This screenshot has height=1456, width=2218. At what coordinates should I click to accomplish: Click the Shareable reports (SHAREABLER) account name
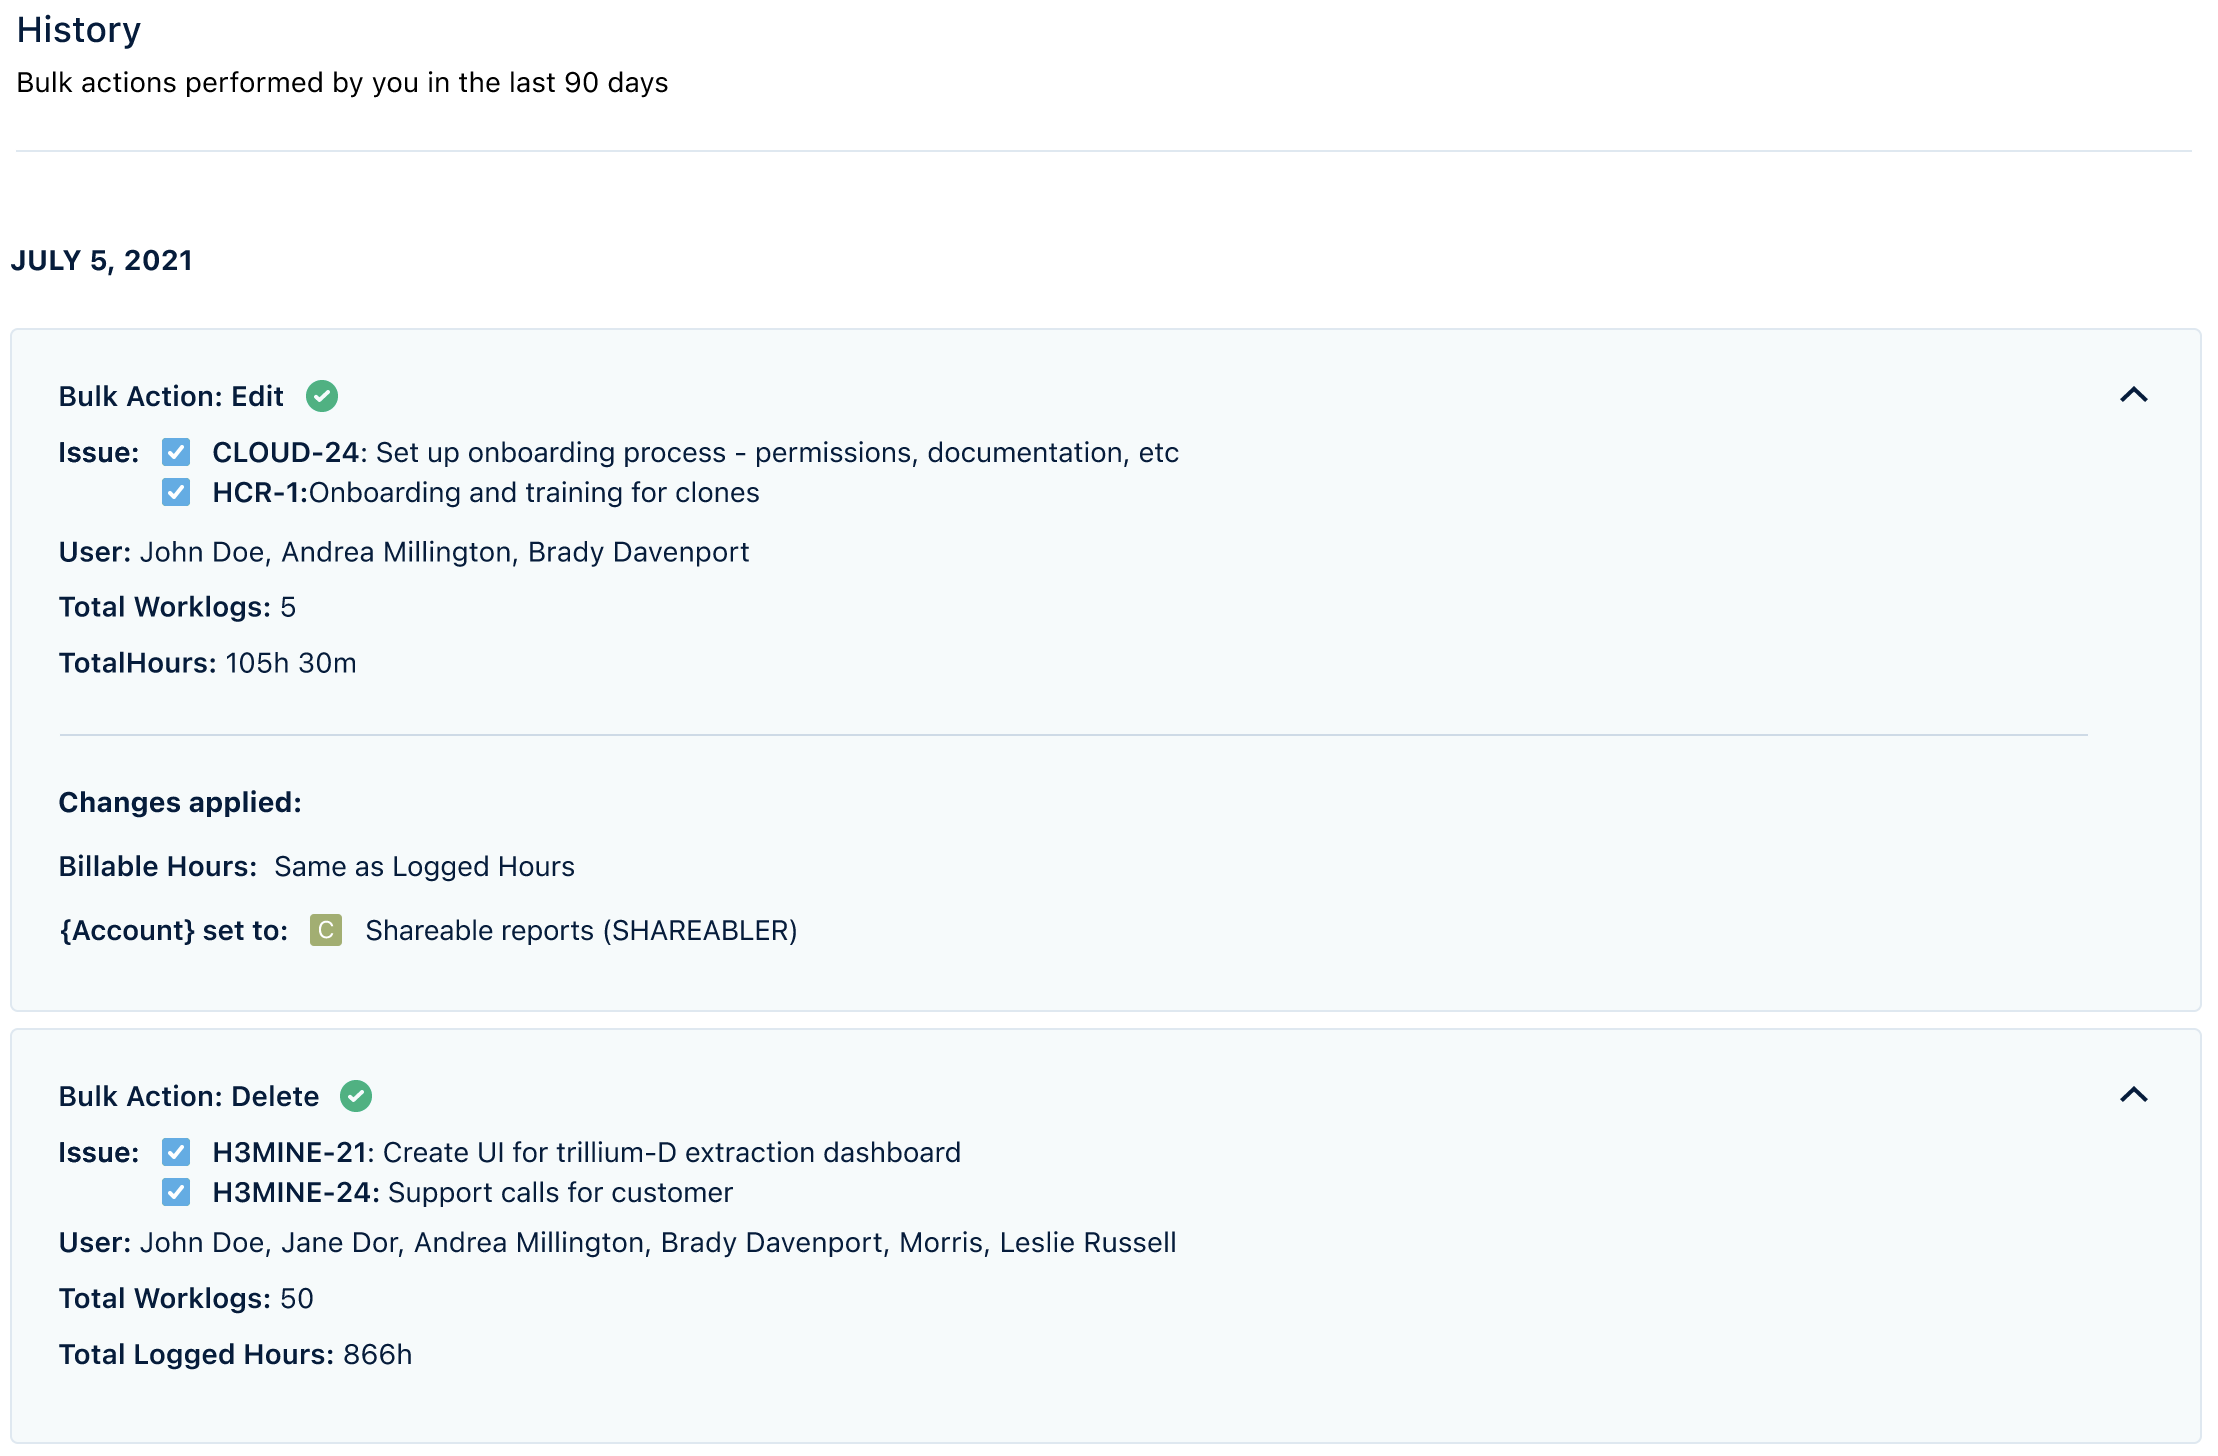[581, 930]
